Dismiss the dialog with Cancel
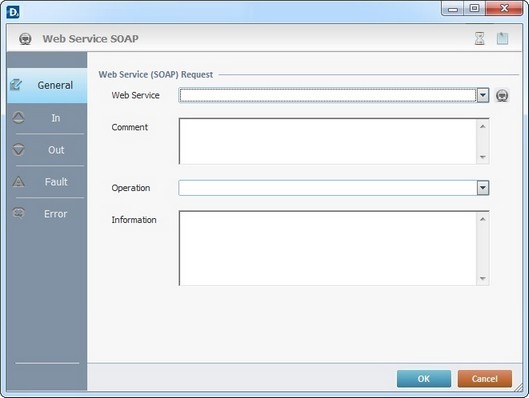This screenshot has width=529, height=398. pyautogui.click(x=484, y=378)
